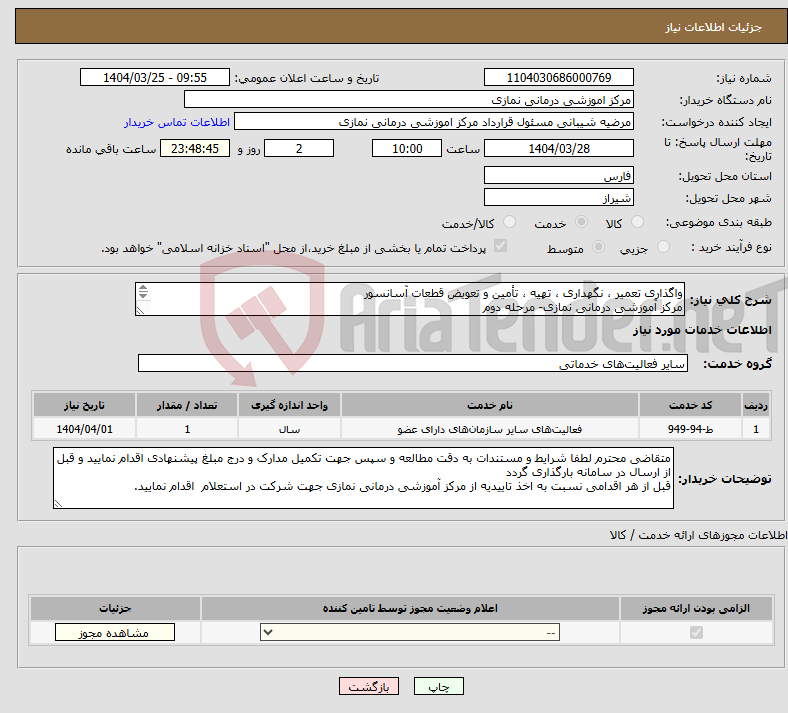Select the متوسط purchase type radio
The width and height of the screenshot is (788, 713).
point(599,246)
